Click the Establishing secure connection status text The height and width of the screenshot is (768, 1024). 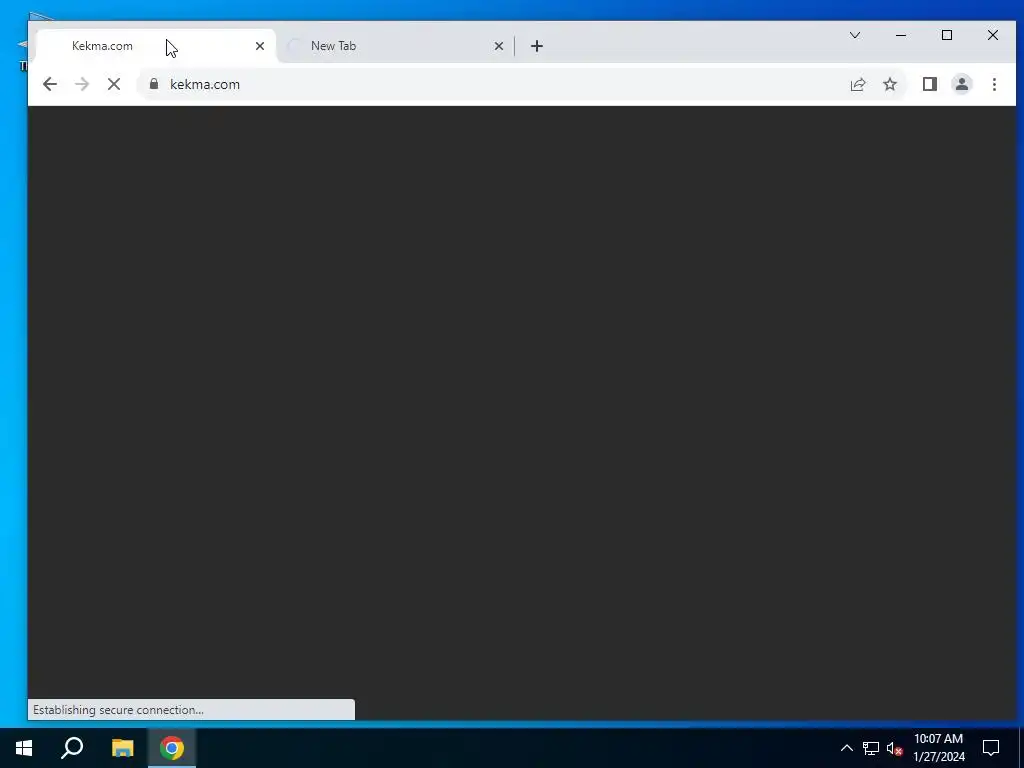coord(118,710)
